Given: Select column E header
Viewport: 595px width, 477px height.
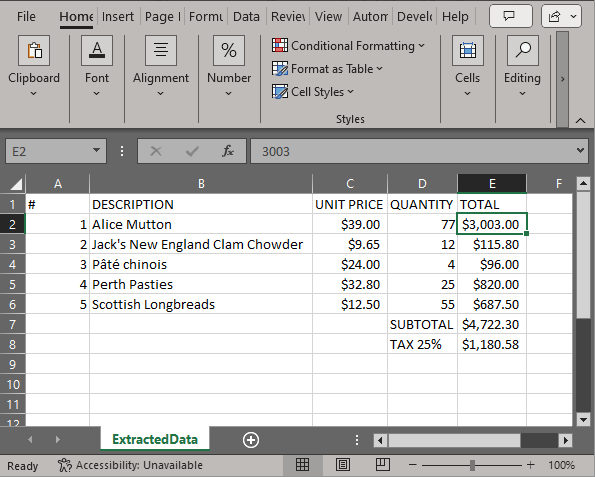Looking at the screenshot, I should [x=492, y=184].
